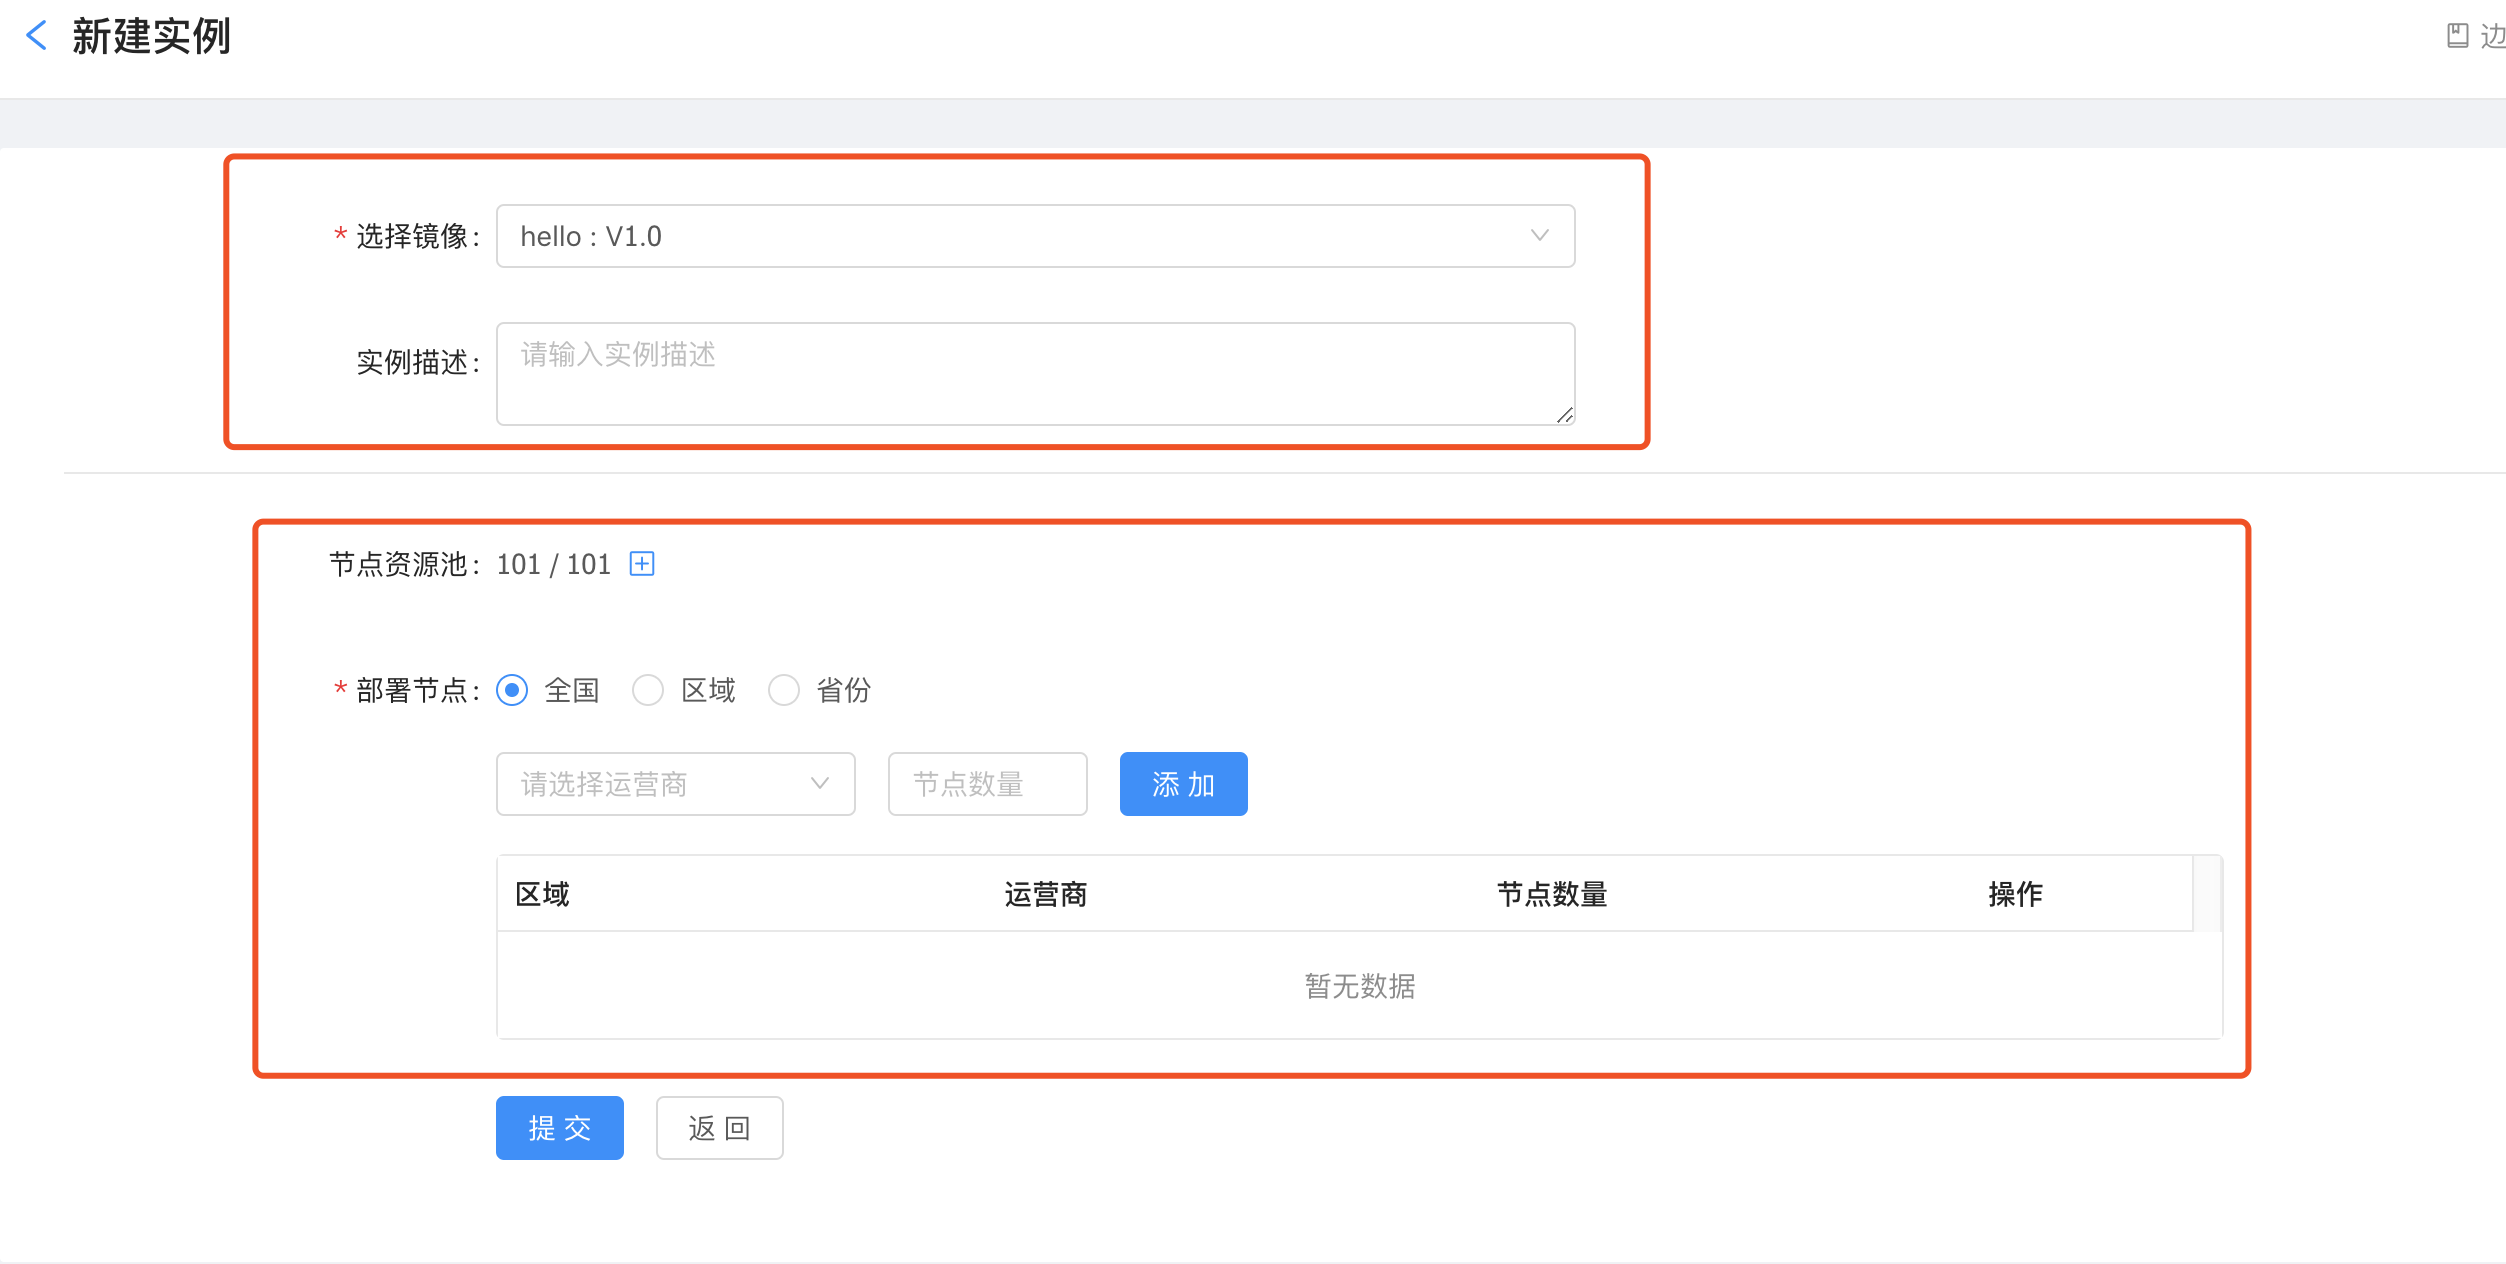Screen dimensions: 2506x1264
Task: Click the 区域 table column header
Action: (x=542, y=894)
